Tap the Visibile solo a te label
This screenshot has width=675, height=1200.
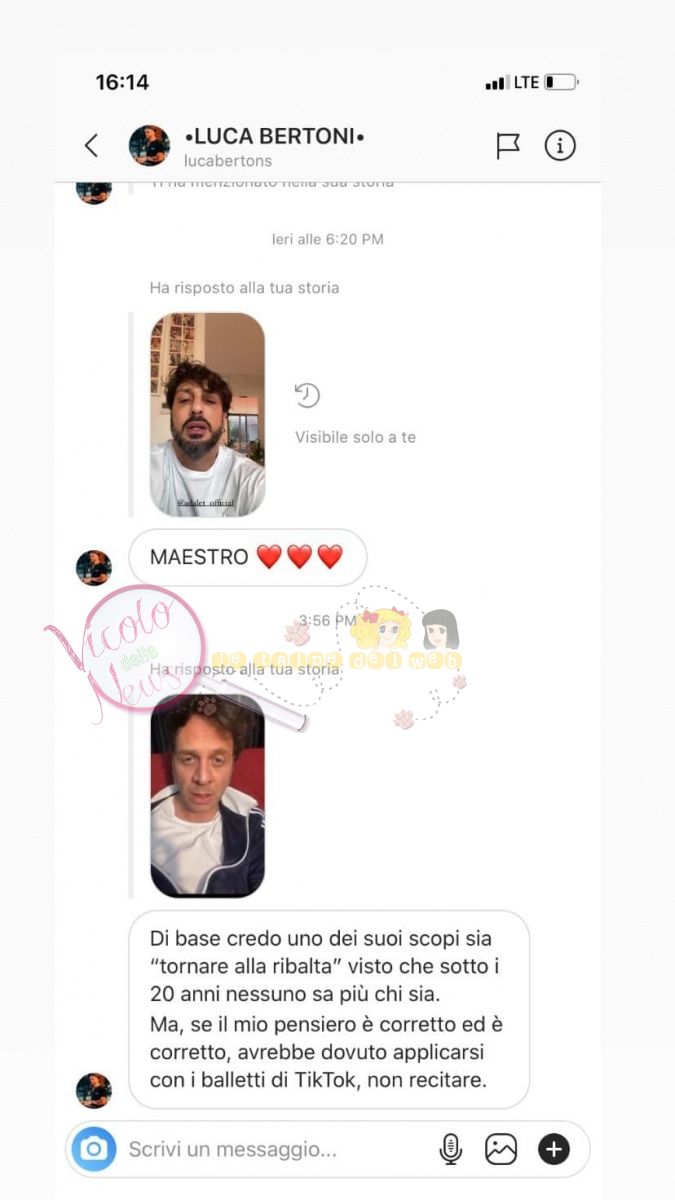tap(355, 437)
